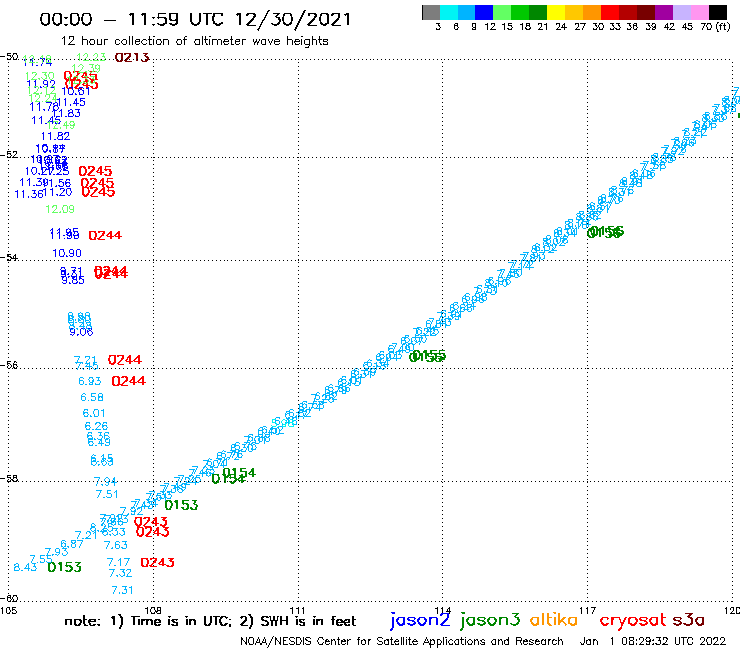Image resolution: width=740 pixels, height=650 pixels.
Task: Click the '108' longitude axis label
Action: (x=153, y=610)
